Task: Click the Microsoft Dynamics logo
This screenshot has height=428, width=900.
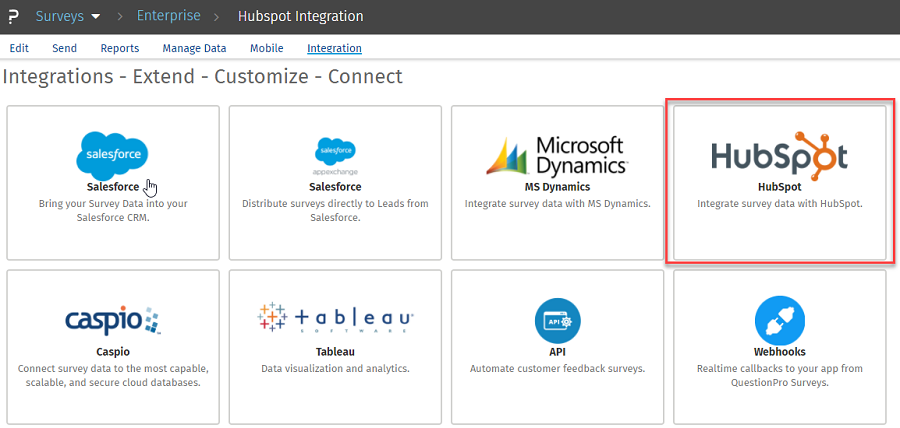Action: [x=557, y=155]
